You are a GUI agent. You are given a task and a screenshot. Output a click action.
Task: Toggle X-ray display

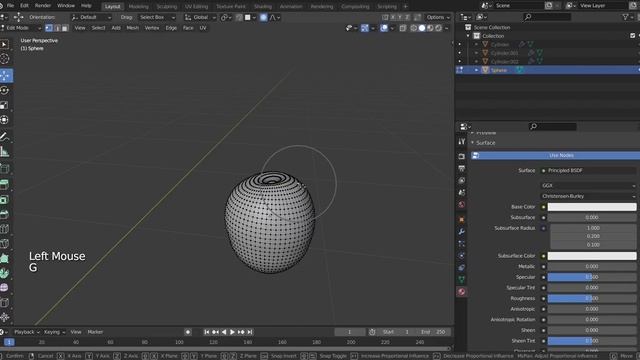point(402,28)
